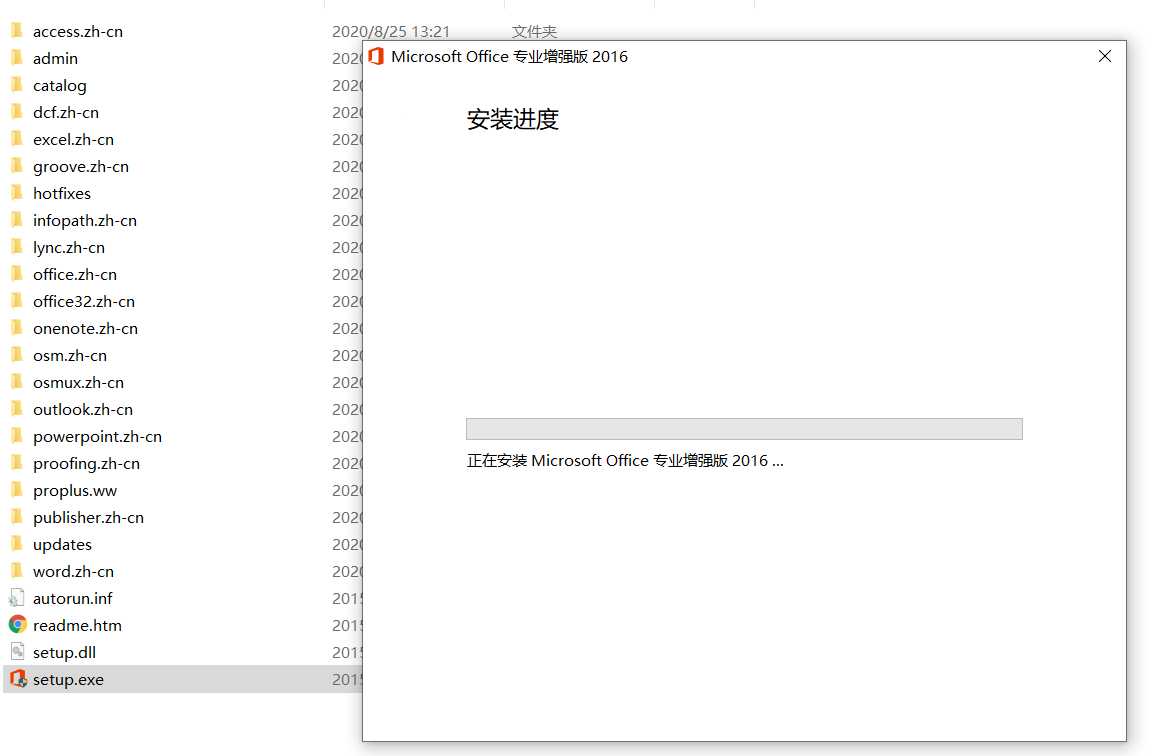Select the file name updates
The width and height of the screenshot is (1156, 756).
[x=62, y=544]
